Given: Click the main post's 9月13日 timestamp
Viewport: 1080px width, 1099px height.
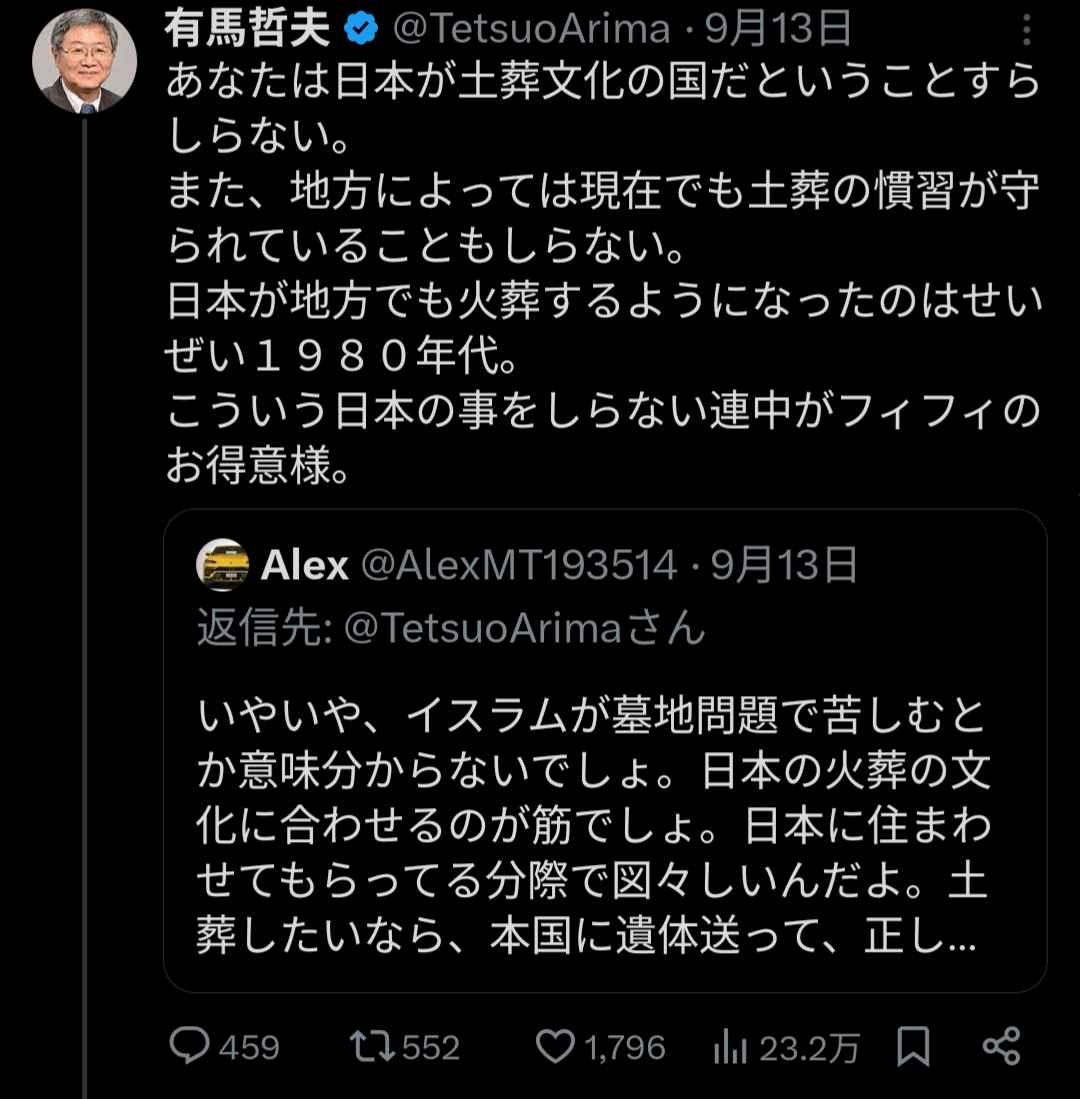Looking at the screenshot, I should pos(779,31).
